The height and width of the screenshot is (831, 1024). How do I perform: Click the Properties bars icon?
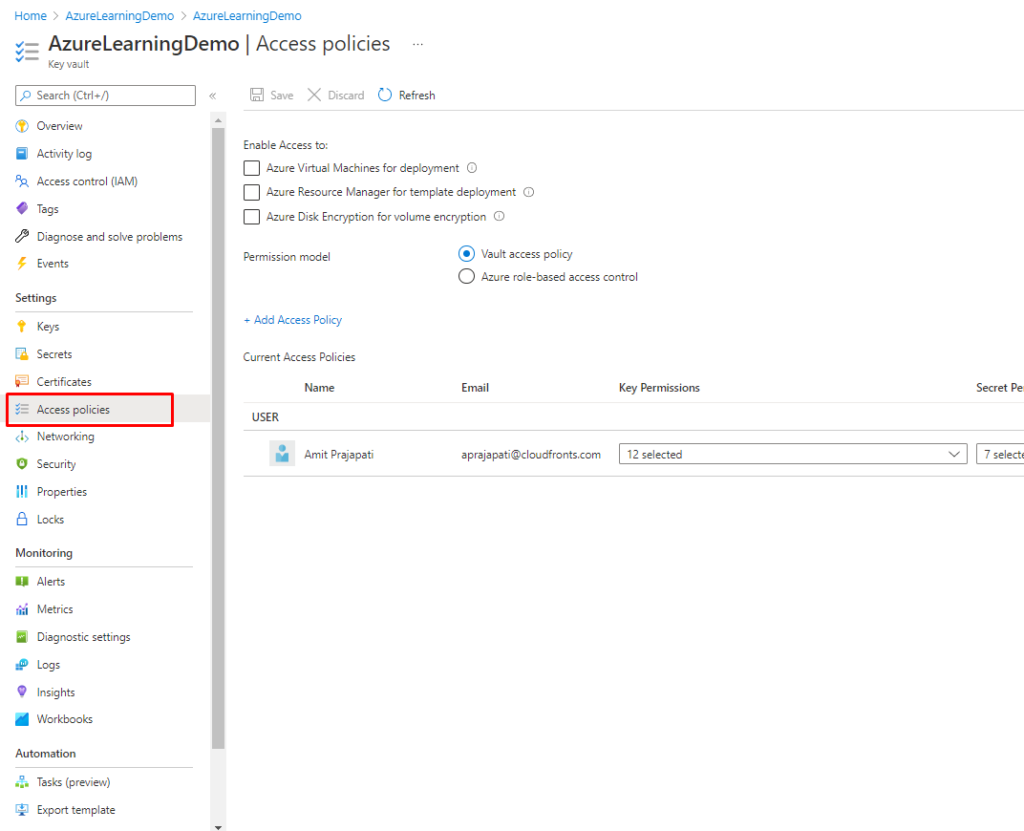pyautogui.click(x=22, y=491)
